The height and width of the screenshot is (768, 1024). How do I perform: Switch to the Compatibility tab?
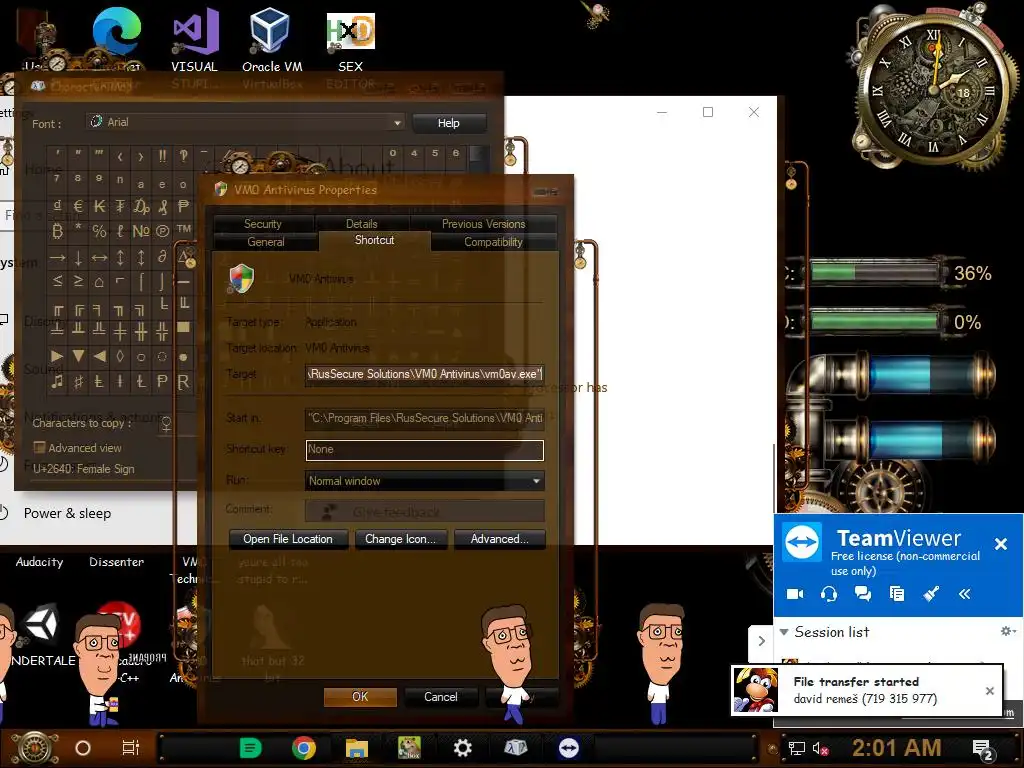(x=493, y=242)
